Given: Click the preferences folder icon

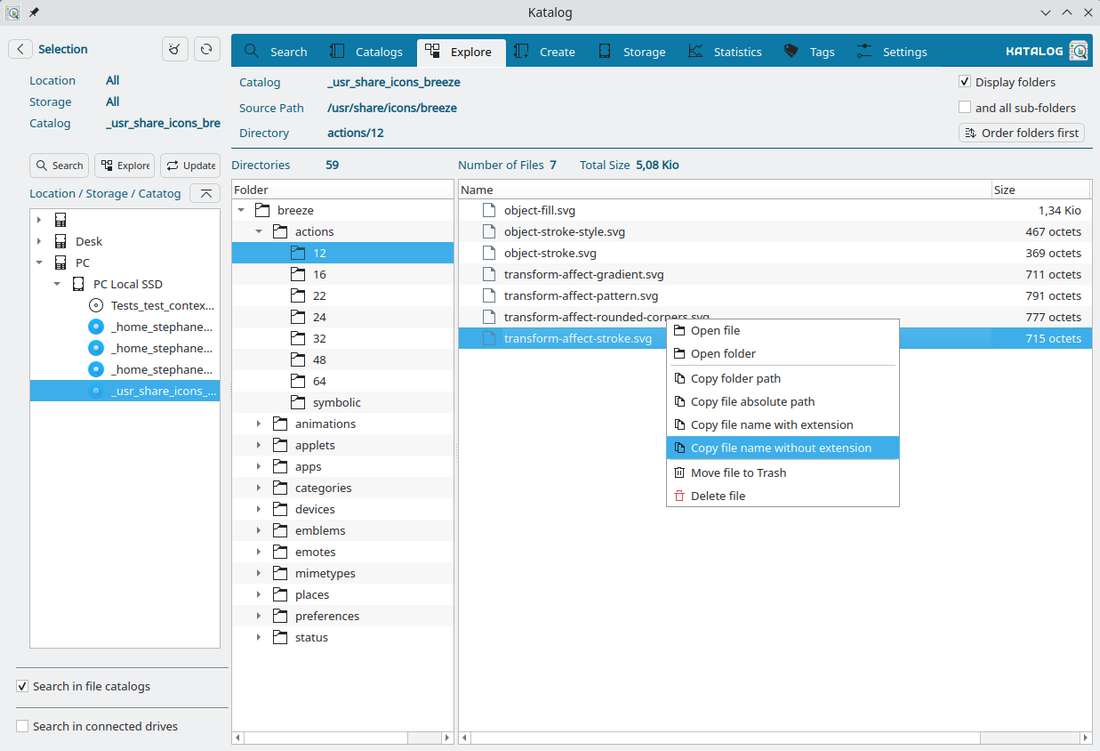Looking at the screenshot, I should coord(280,616).
